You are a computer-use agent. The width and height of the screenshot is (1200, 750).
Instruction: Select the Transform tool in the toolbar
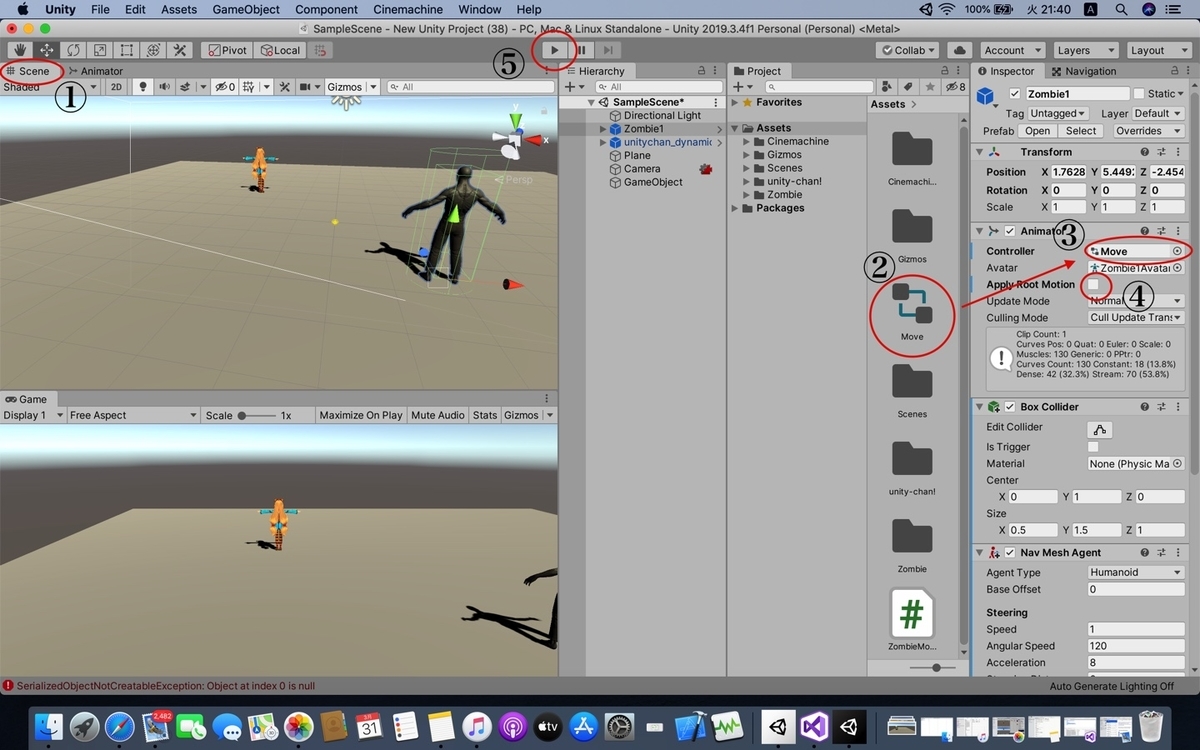click(153, 50)
